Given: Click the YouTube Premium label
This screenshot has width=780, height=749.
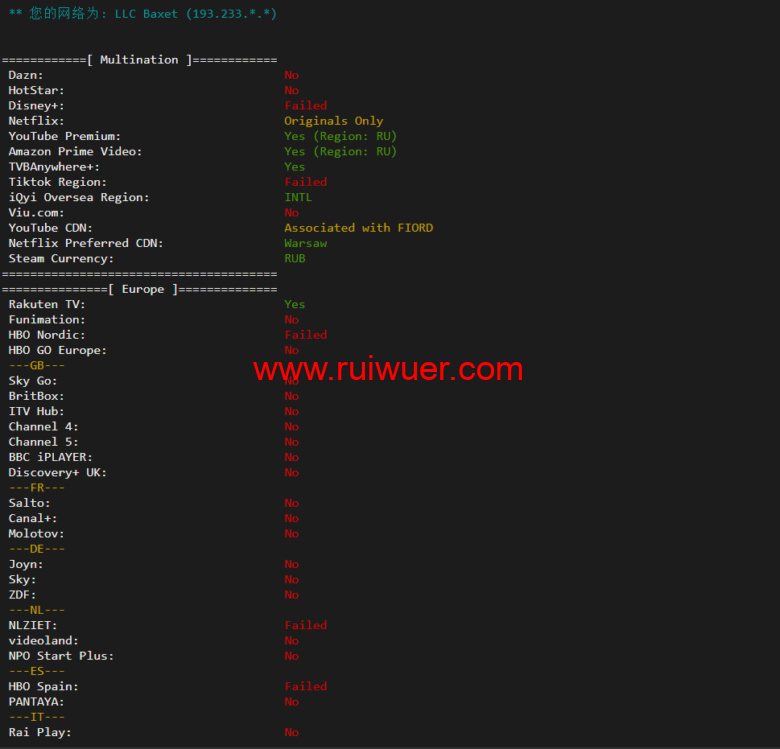Looking at the screenshot, I should [x=64, y=136].
